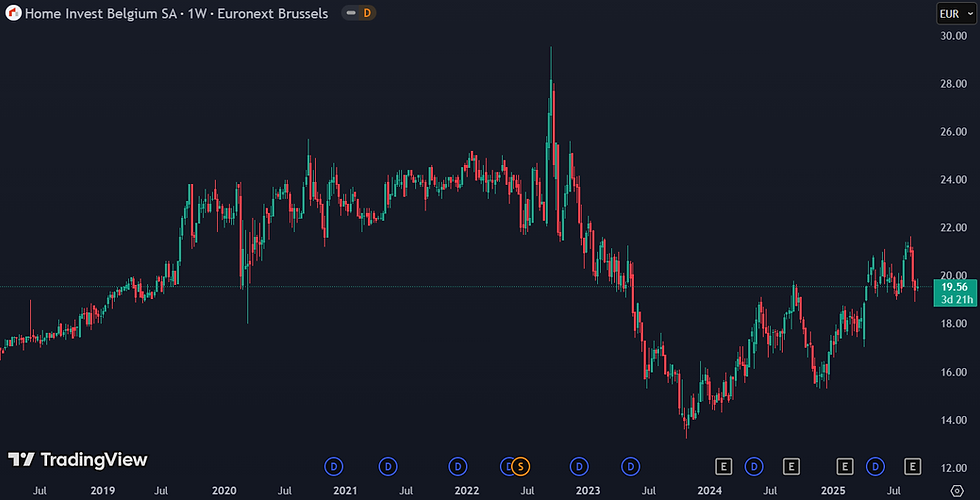
Task: Click the Home Invest Belgium symbol logo
Action: point(13,12)
